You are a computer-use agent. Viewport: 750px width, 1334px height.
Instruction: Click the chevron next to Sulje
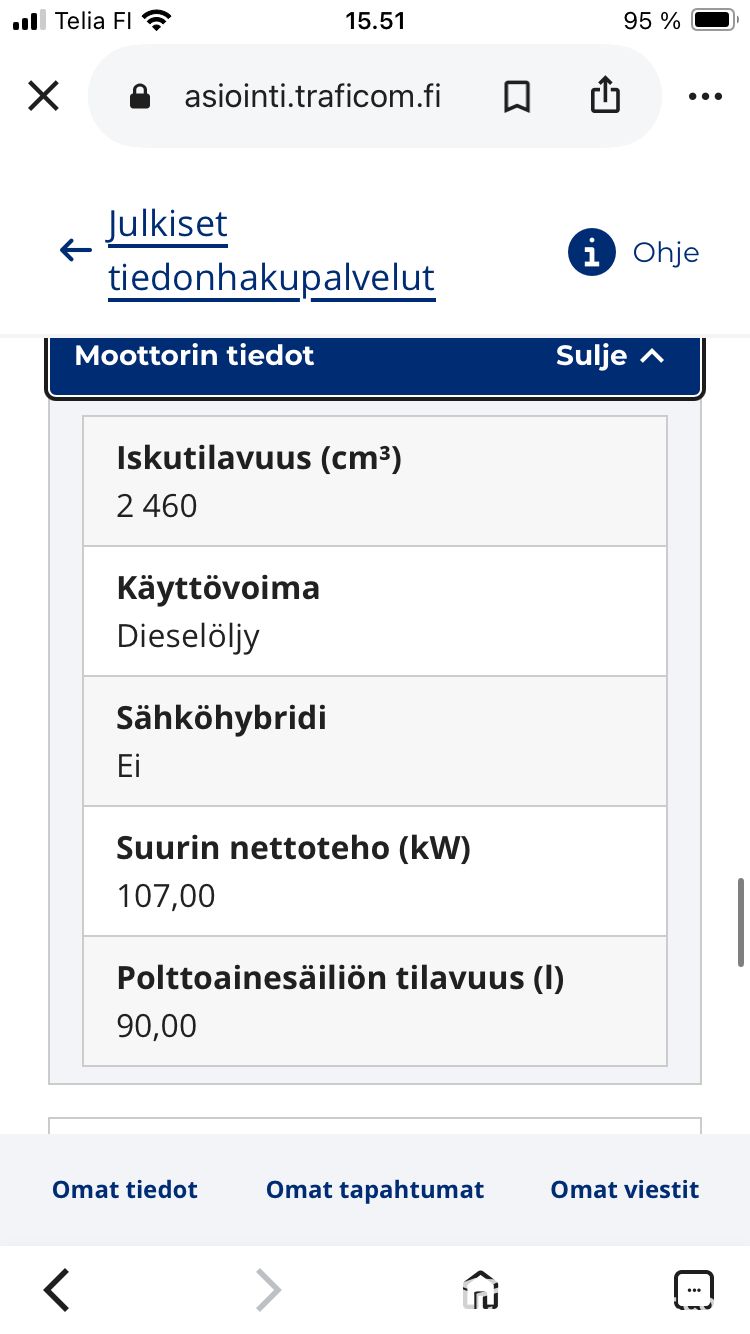pyautogui.click(x=651, y=356)
